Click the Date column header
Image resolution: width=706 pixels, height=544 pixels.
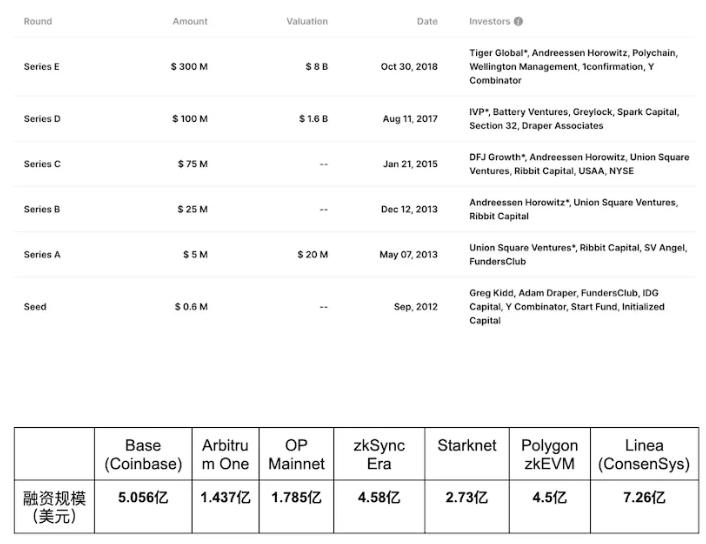pos(427,21)
